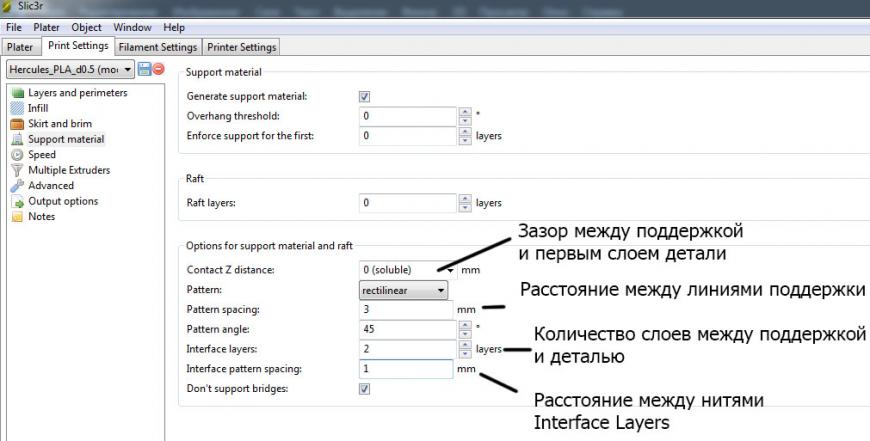
Task: Select Skirt and brim settings page
Action: tap(60, 124)
